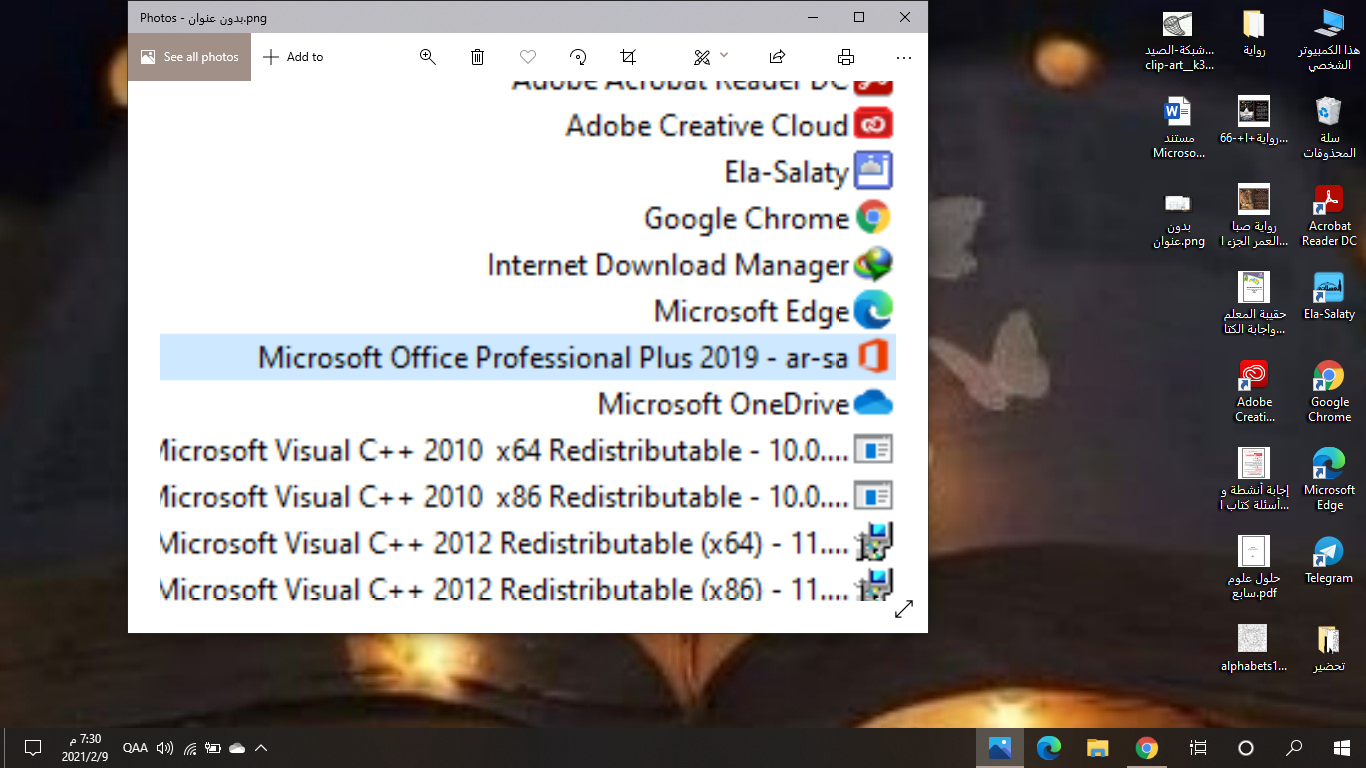The image size is (1366, 768).
Task: Open File Explorer from the taskbar
Action: pos(1097,748)
